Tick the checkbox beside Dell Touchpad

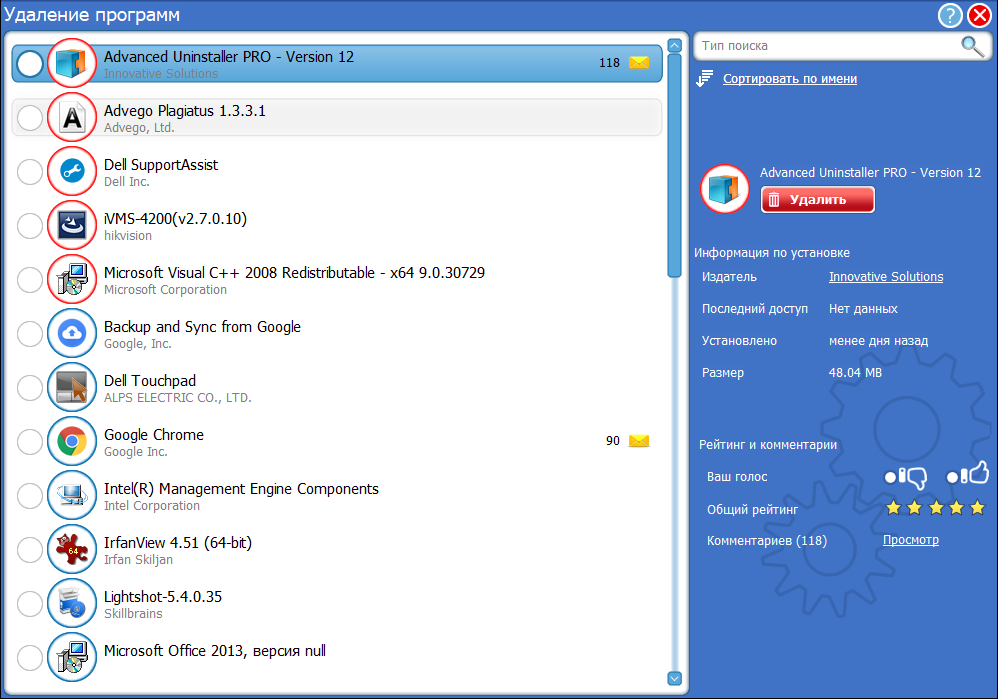point(30,388)
